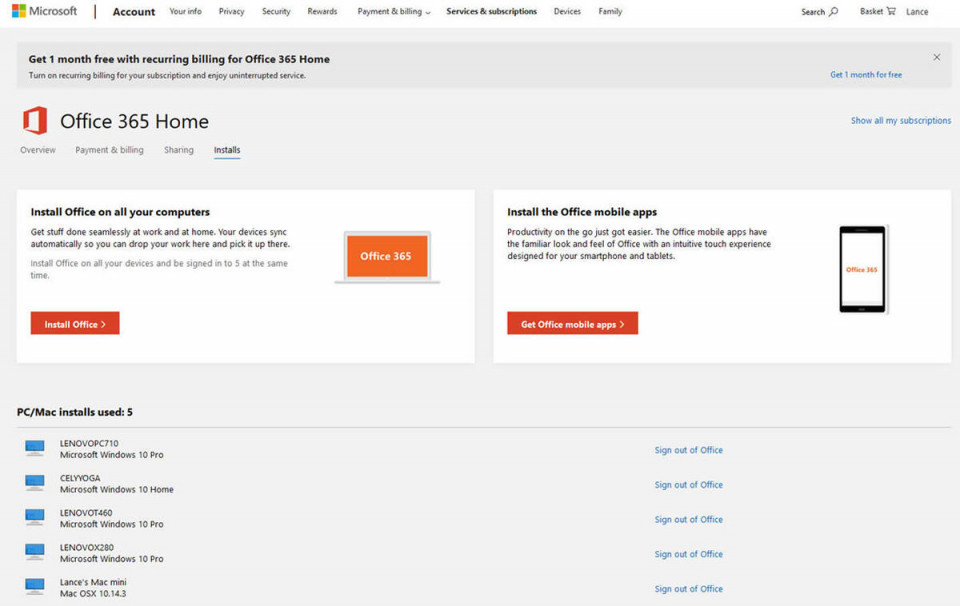Click Install Office on all your computers heading
960x606 pixels.
coord(120,212)
